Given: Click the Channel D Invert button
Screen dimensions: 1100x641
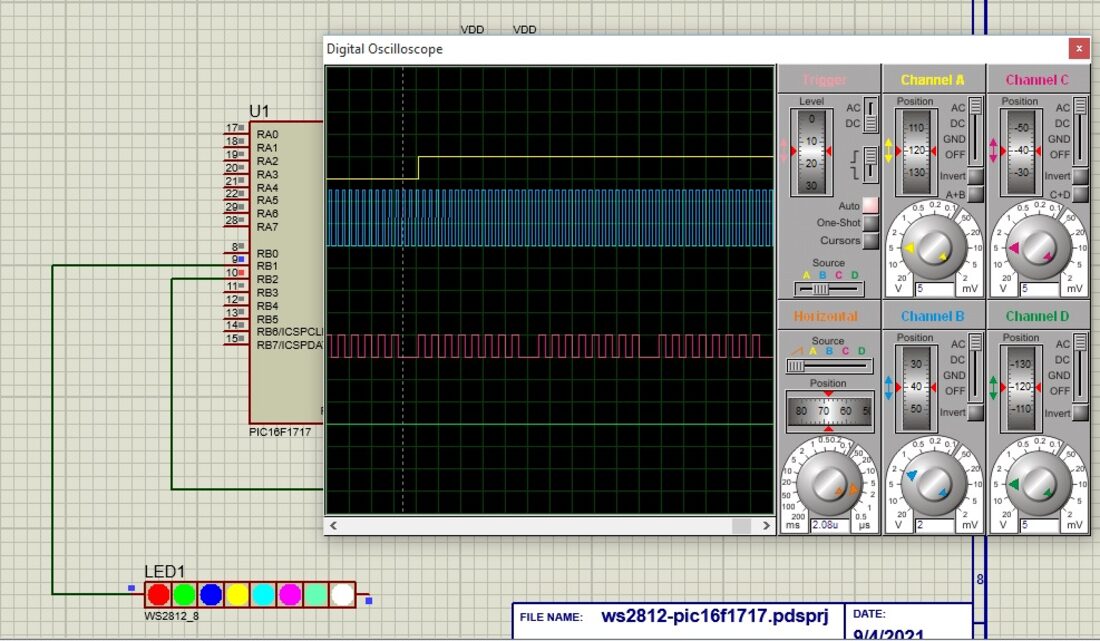Looking at the screenshot, I should pos(1080,412).
